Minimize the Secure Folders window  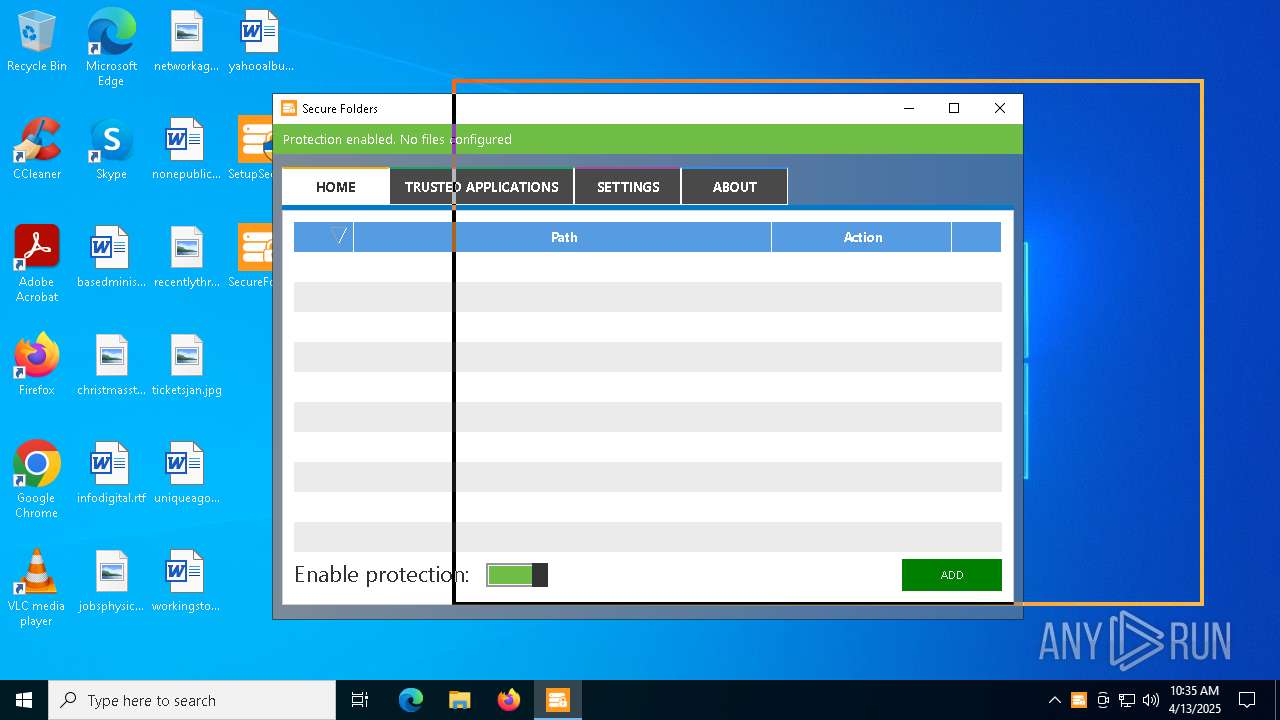tap(909, 108)
